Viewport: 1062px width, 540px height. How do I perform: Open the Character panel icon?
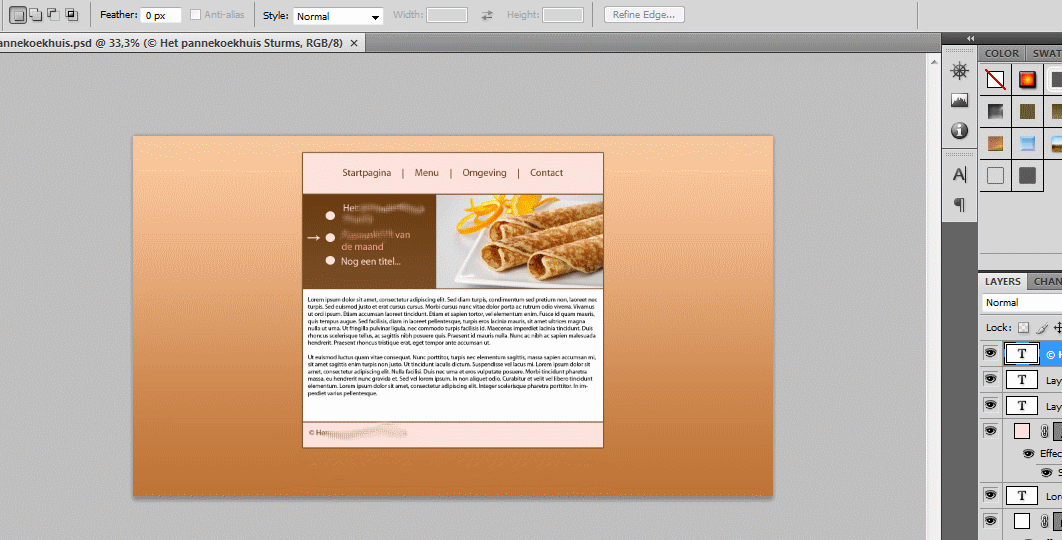tap(960, 175)
